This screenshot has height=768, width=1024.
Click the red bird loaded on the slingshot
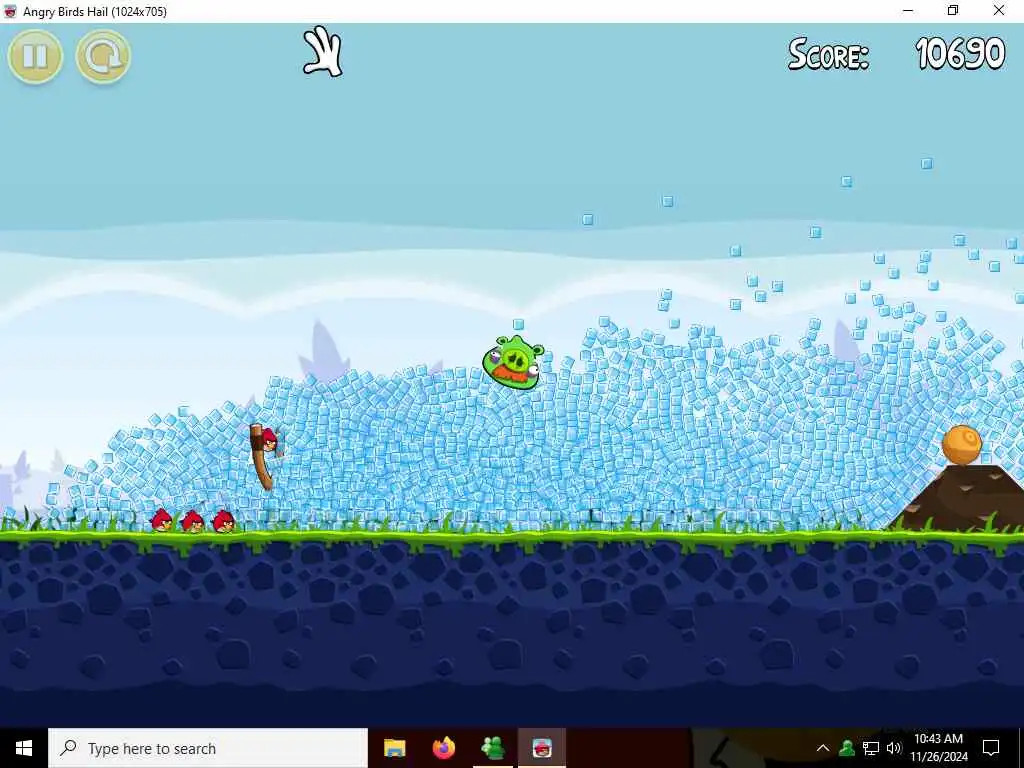(x=269, y=441)
